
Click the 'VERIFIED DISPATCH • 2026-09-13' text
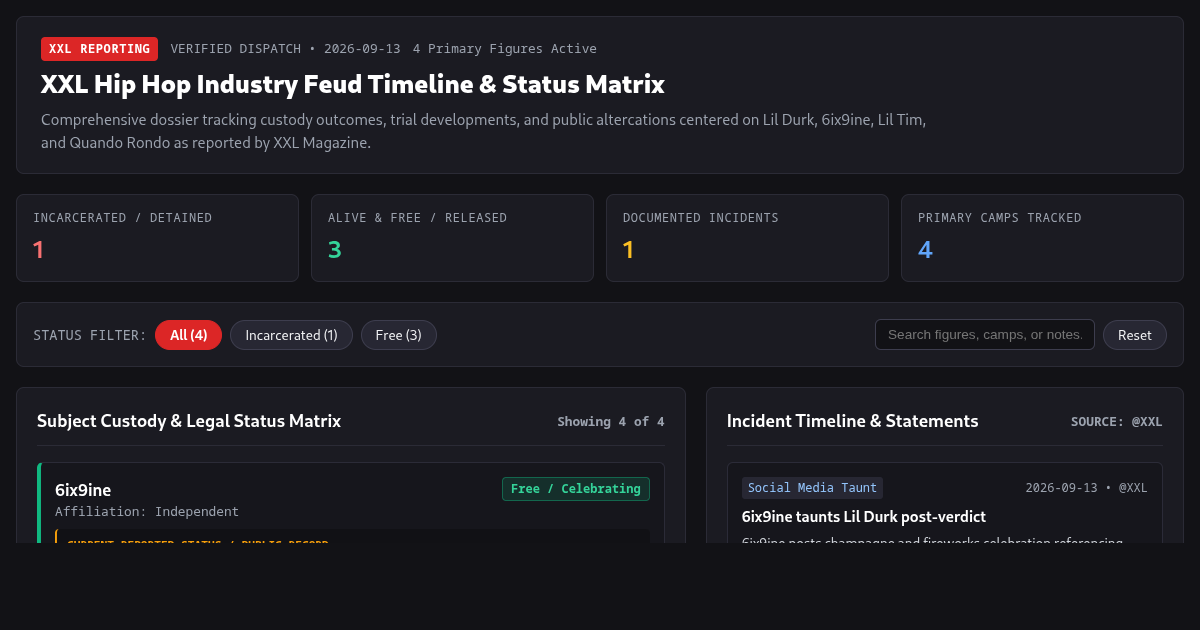[x=286, y=49]
